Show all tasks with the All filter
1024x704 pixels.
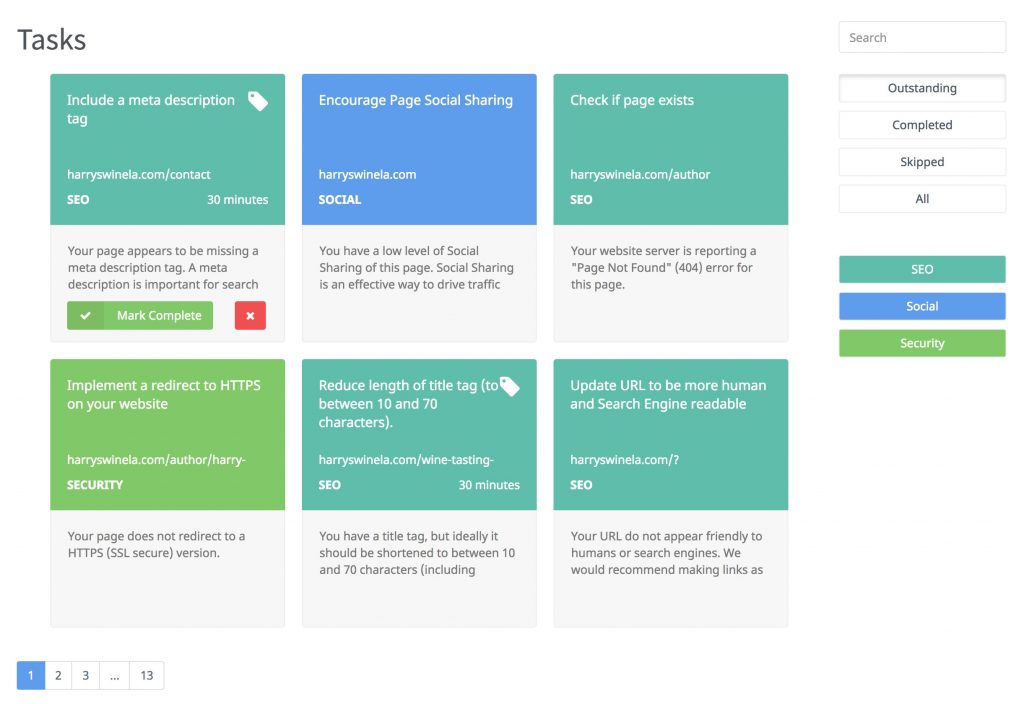tap(921, 198)
